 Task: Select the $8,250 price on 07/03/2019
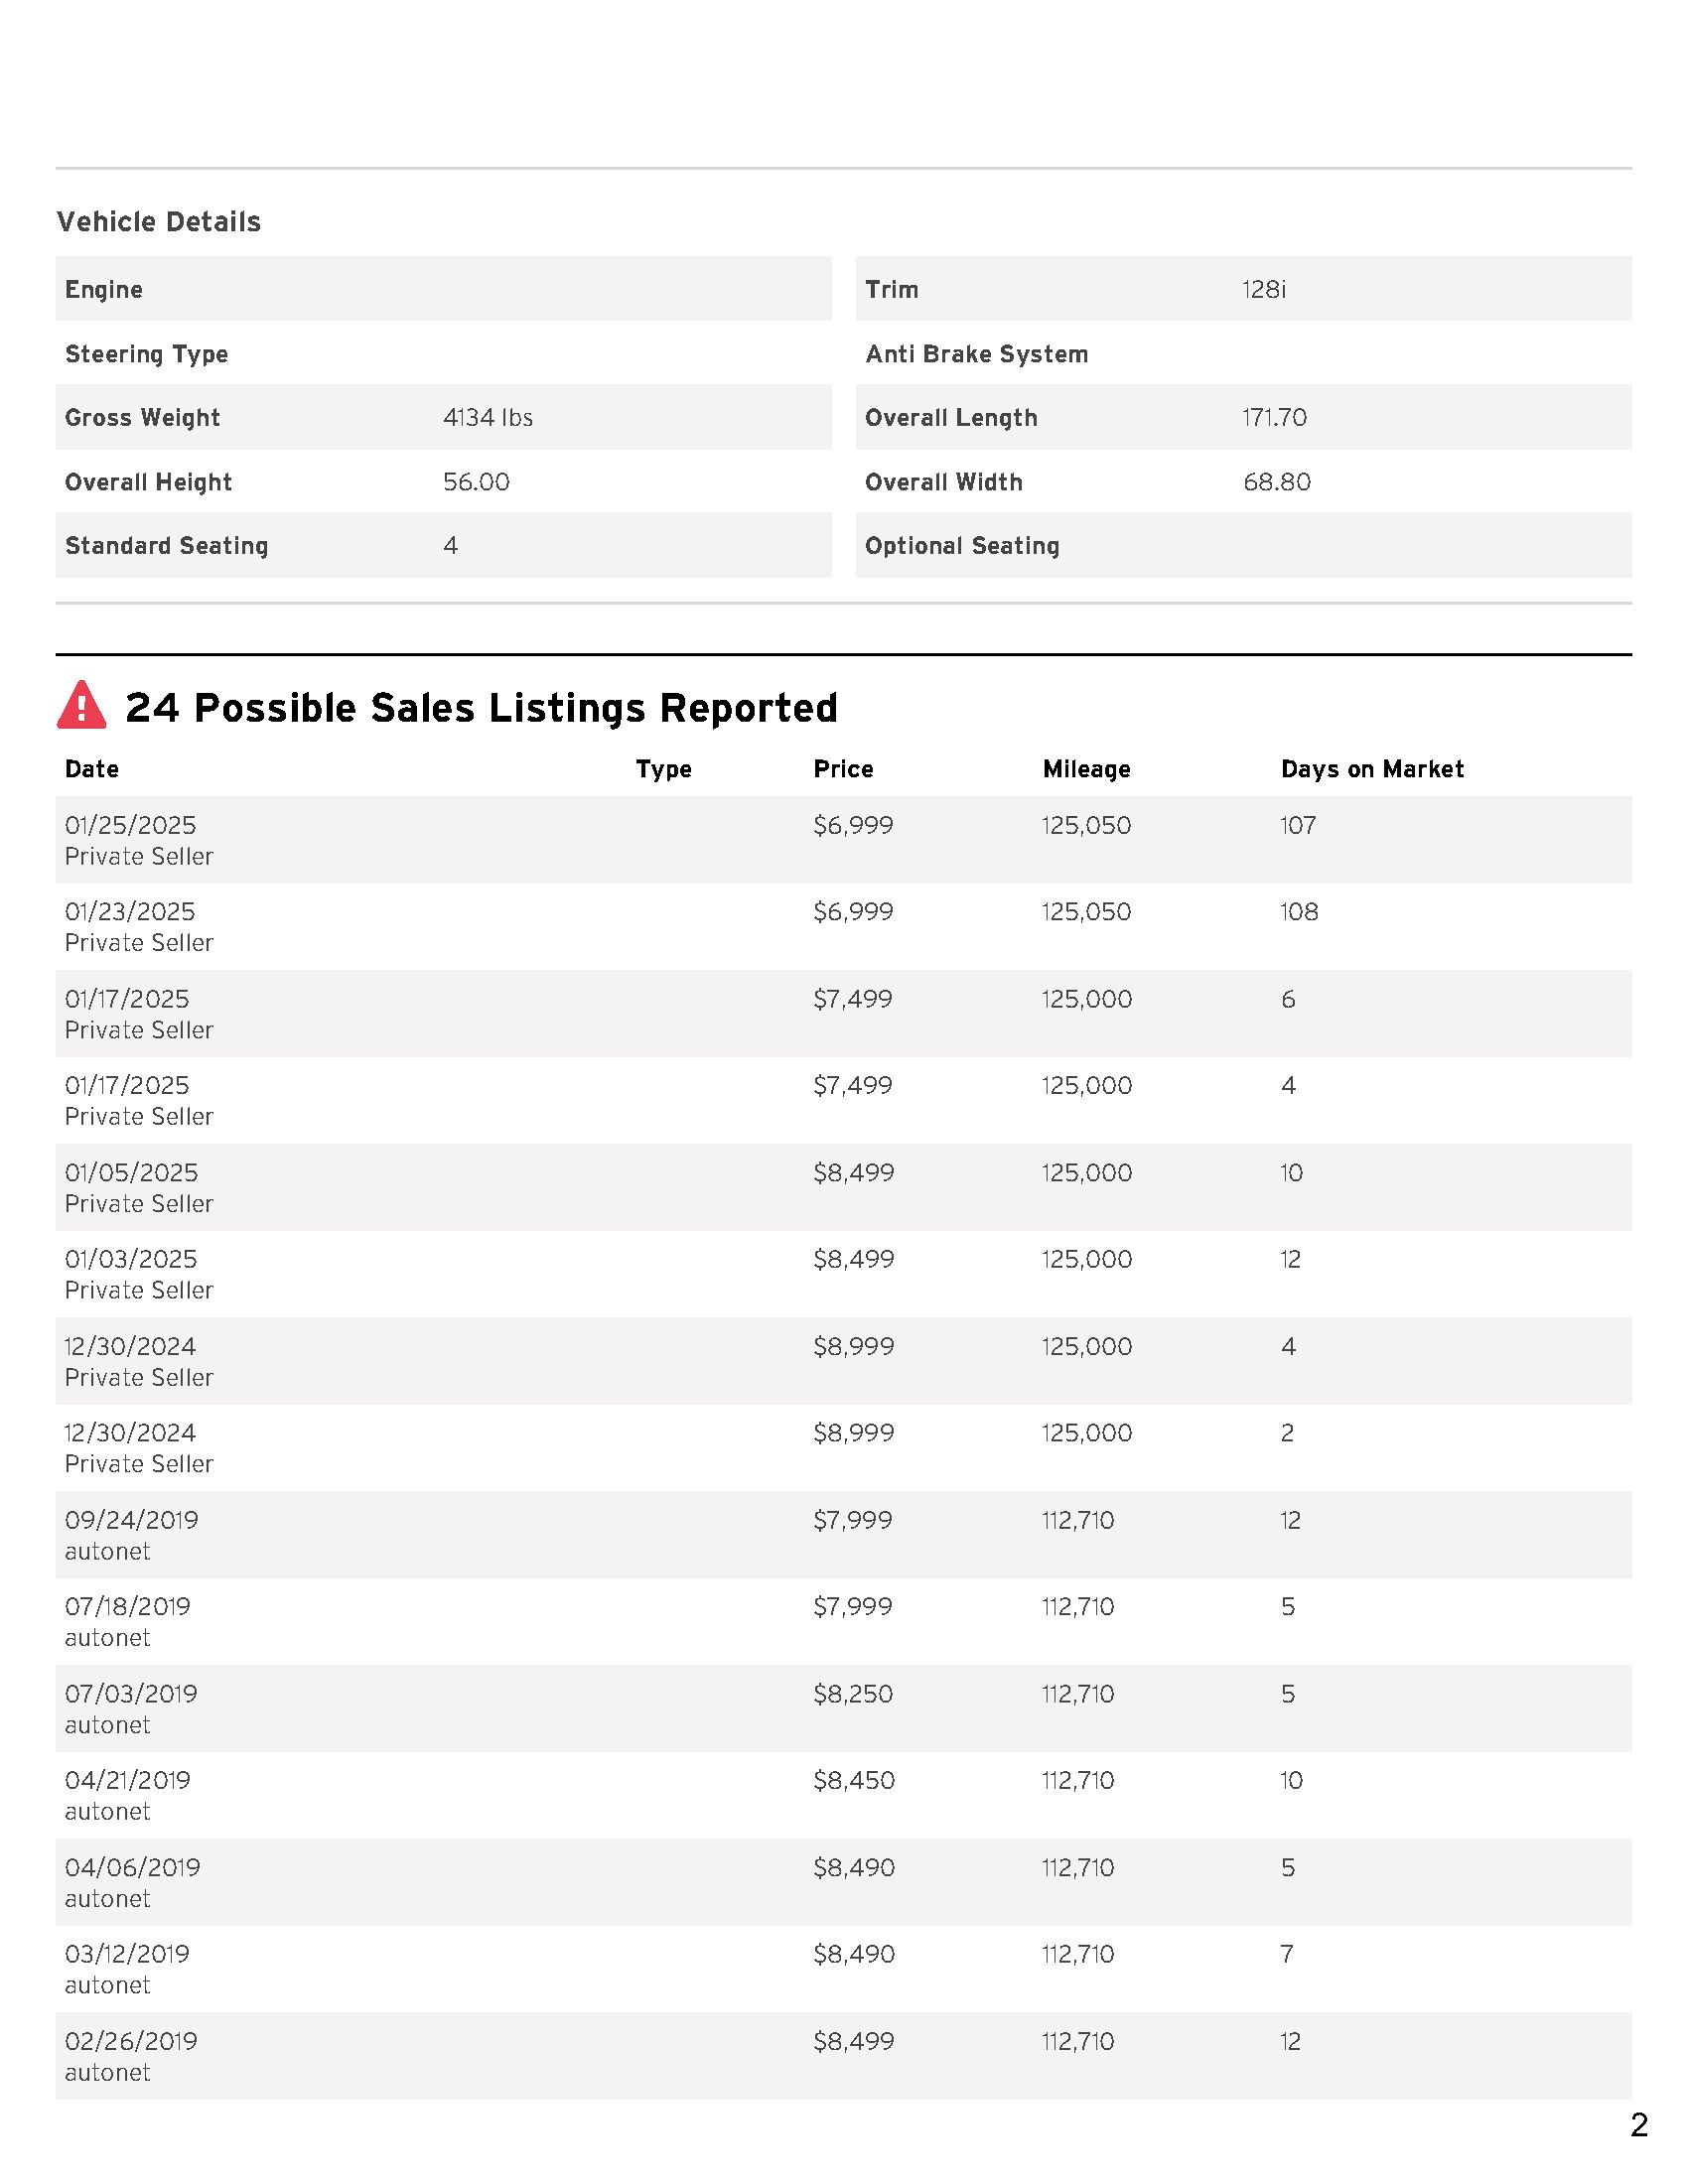coord(853,1694)
